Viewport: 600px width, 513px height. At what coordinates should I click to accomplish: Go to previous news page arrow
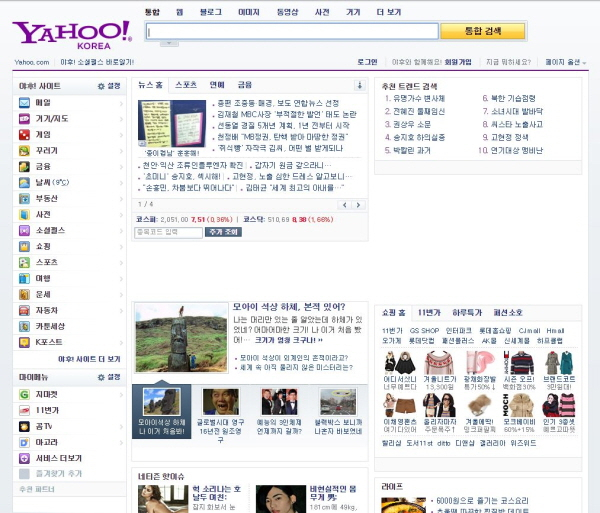(x=344, y=205)
